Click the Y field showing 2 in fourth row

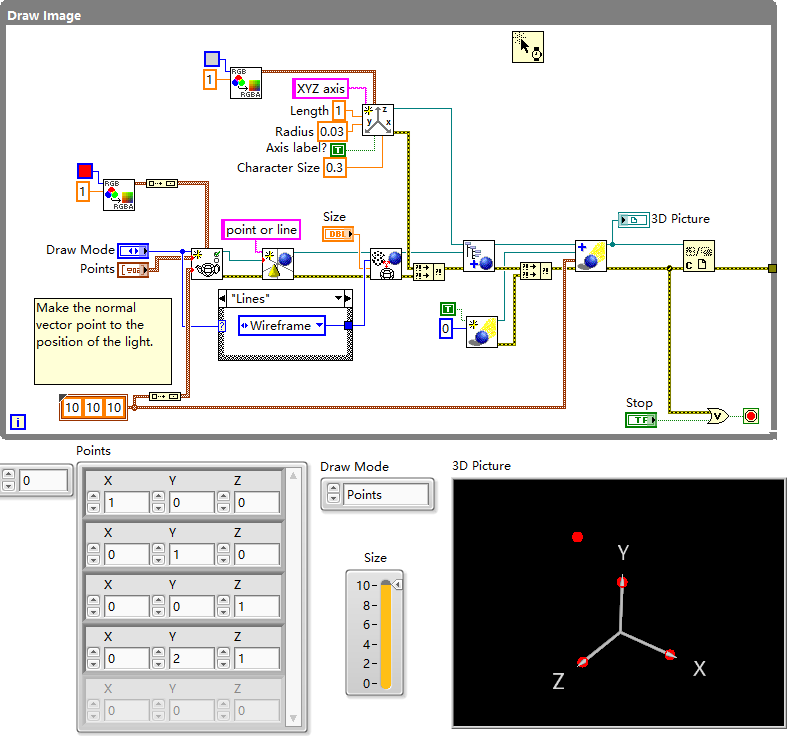click(191, 658)
